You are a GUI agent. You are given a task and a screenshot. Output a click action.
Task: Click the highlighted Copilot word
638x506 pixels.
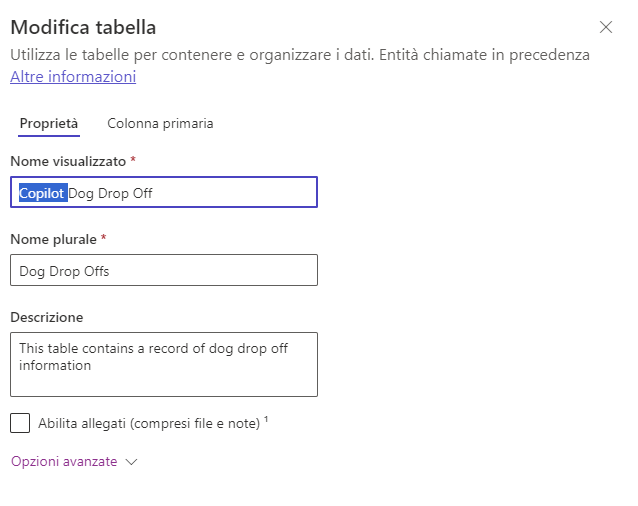pos(43,193)
